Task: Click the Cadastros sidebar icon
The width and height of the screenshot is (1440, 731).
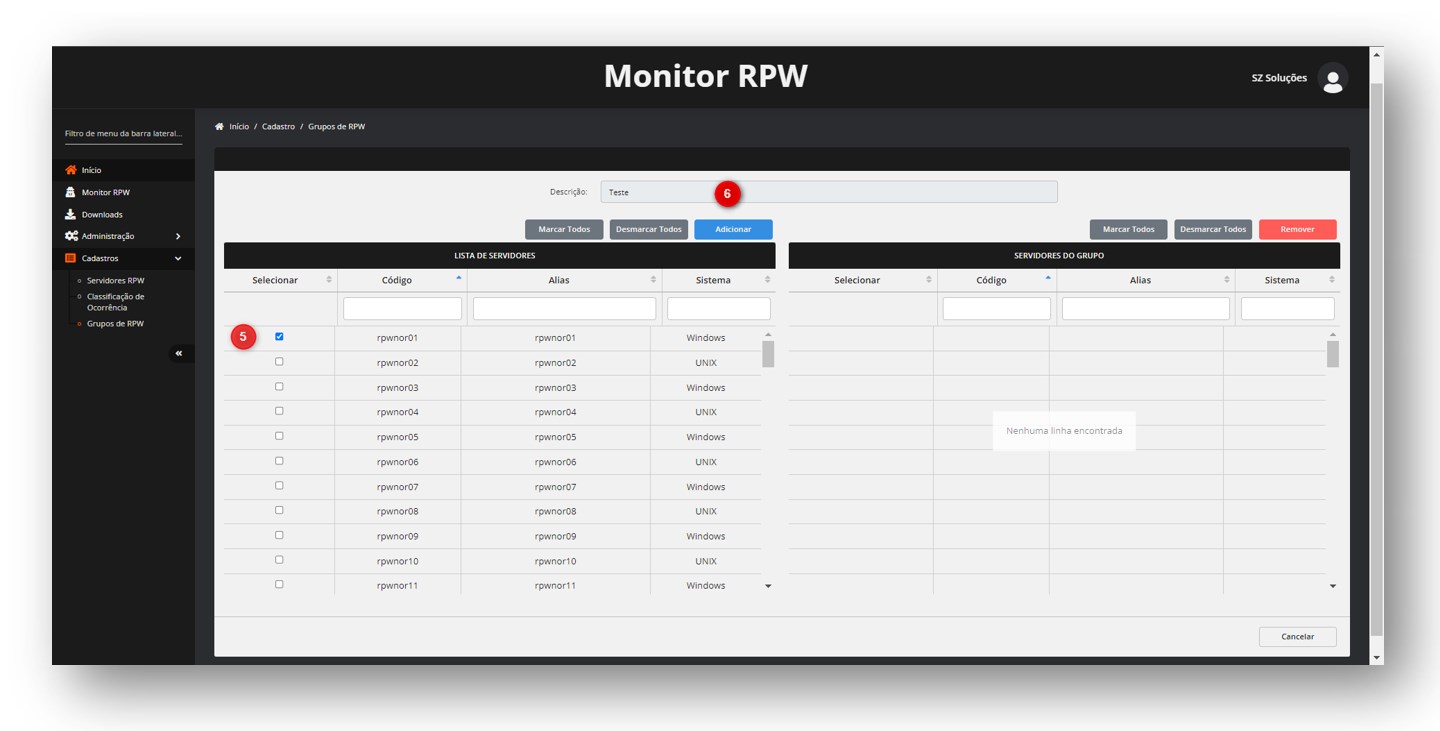Action: pos(71,258)
